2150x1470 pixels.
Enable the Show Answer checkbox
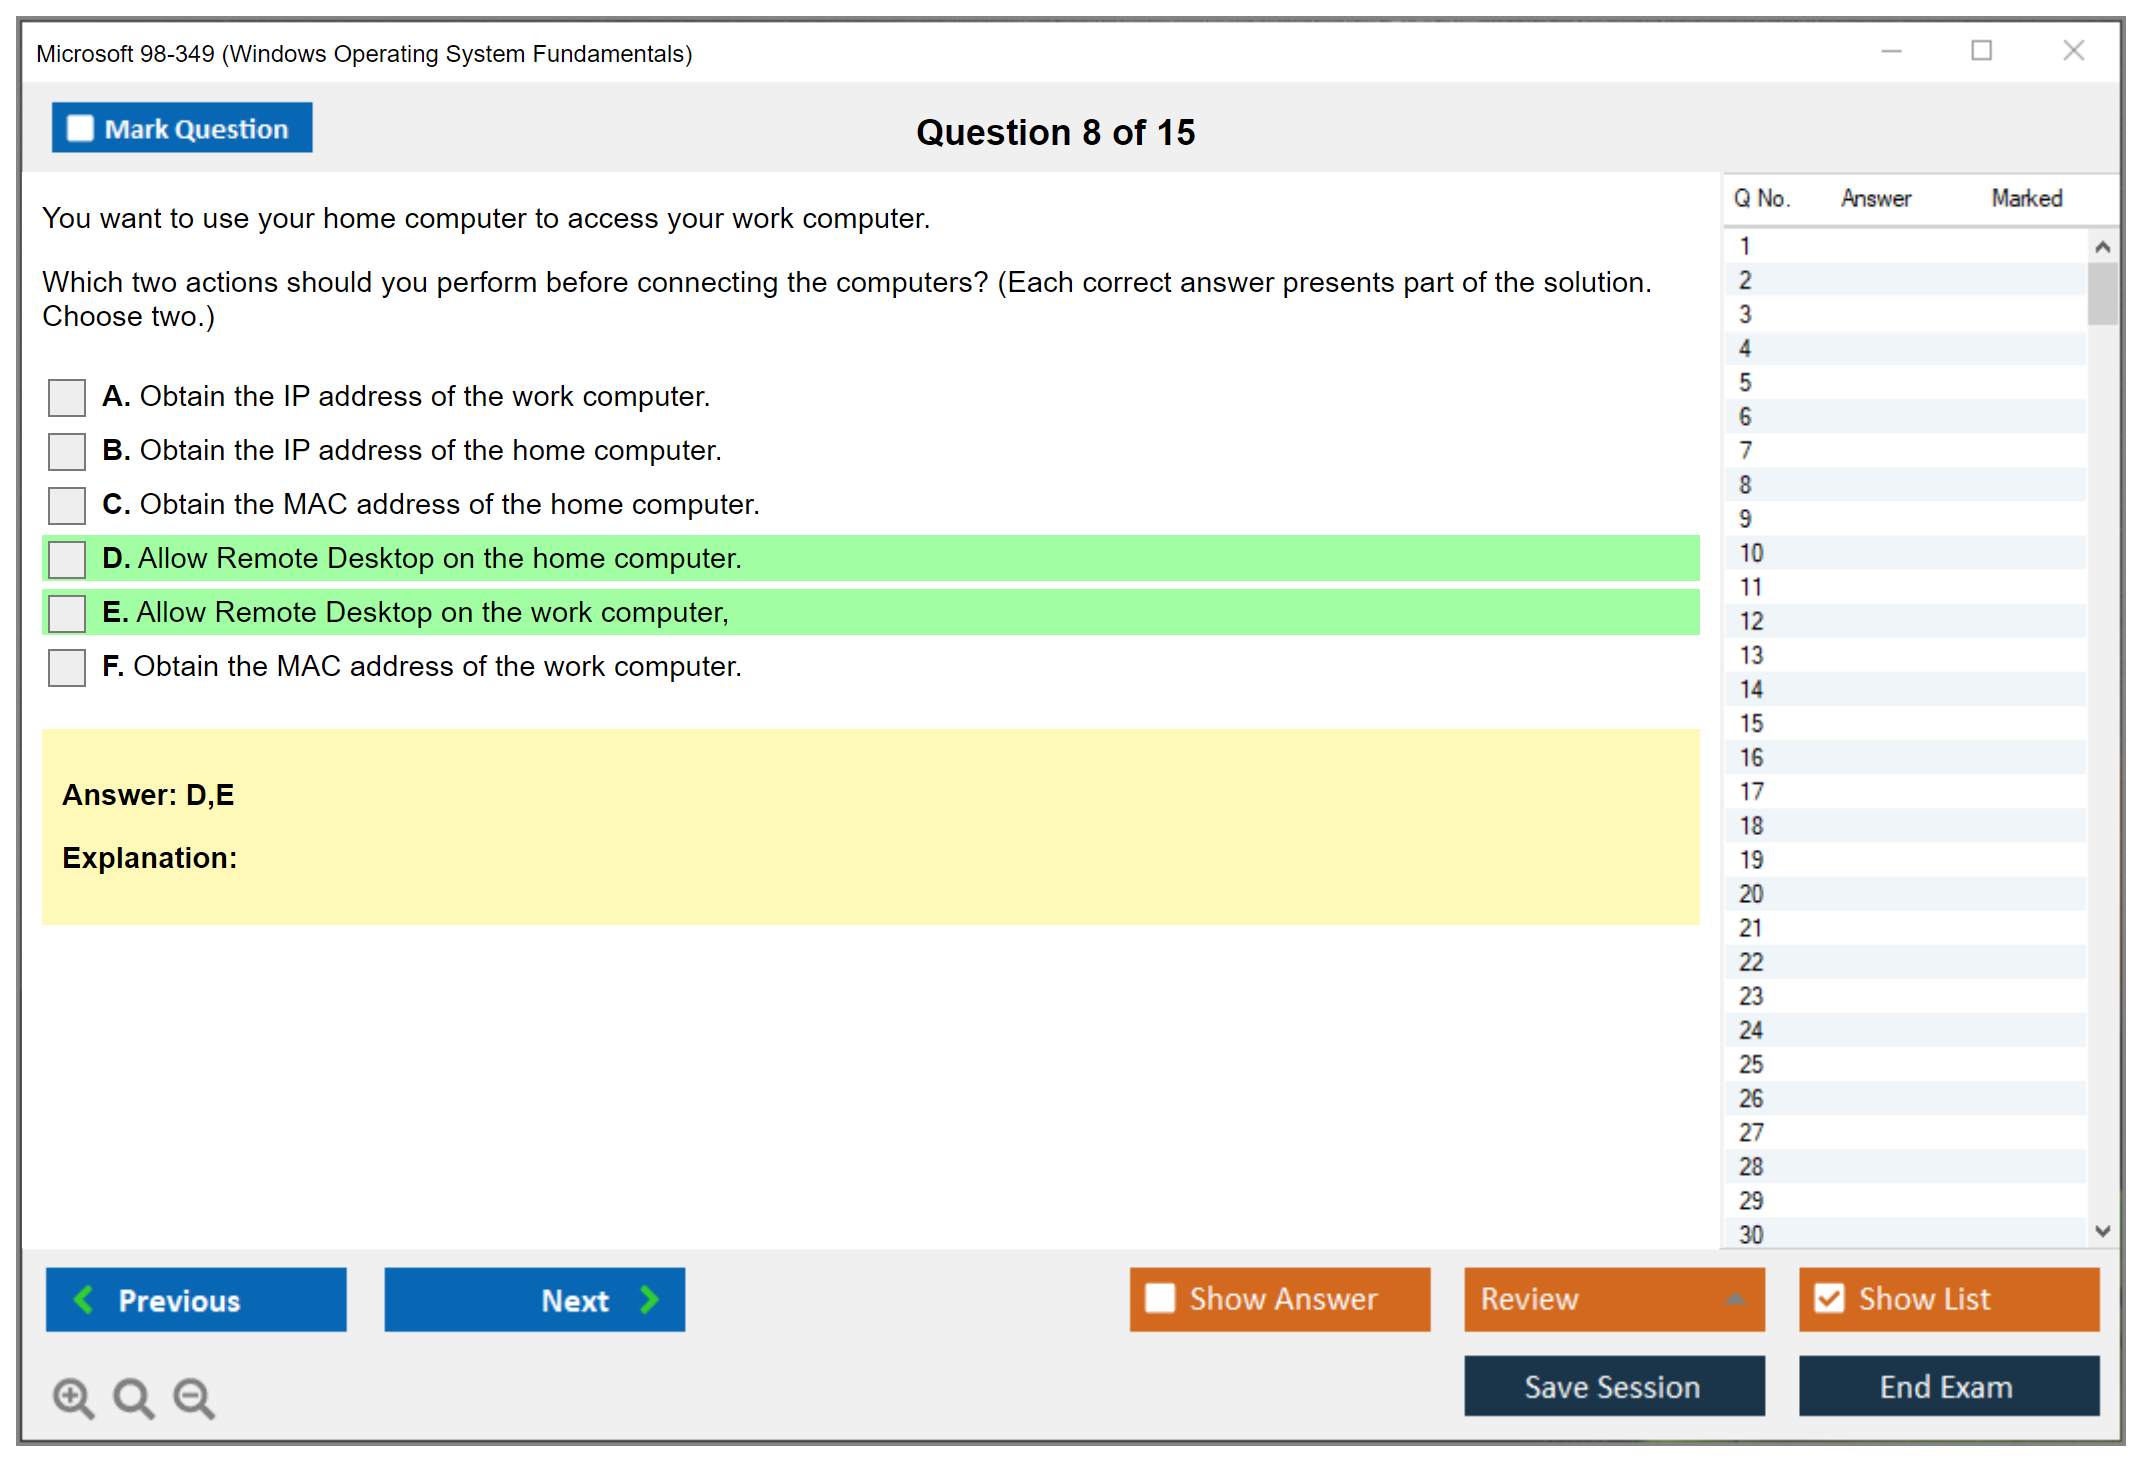1160,1298
